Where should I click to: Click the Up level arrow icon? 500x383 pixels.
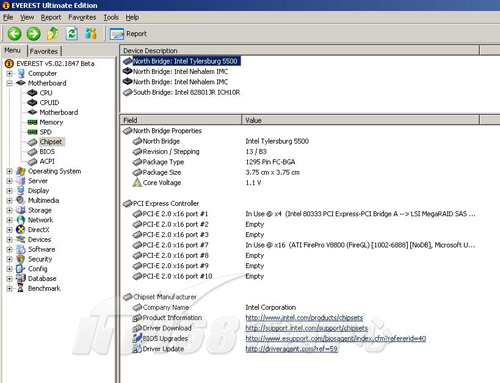click(x=52, y=34)
